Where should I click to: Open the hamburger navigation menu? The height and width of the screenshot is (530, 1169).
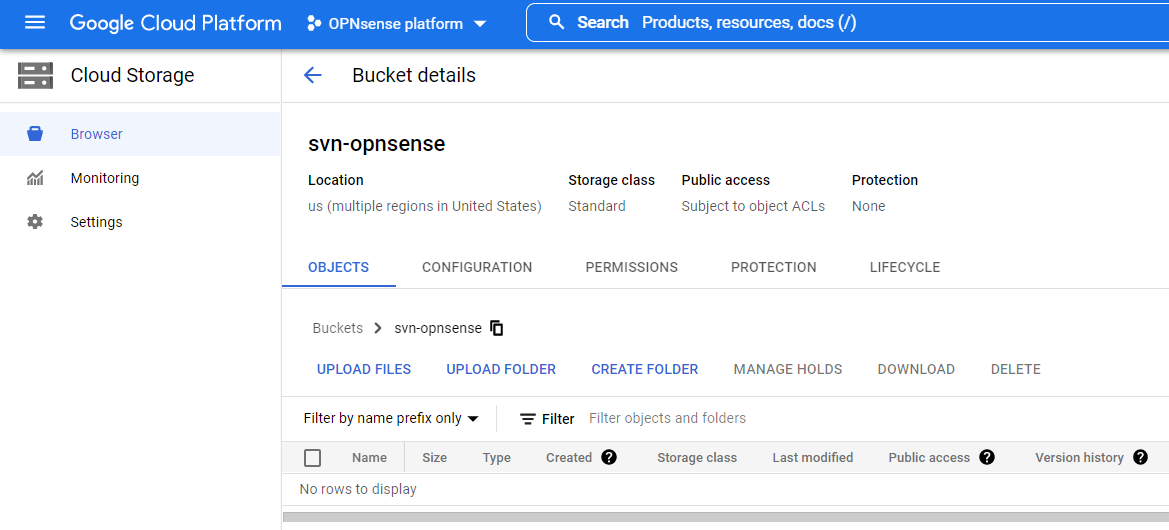pos(35,23)
